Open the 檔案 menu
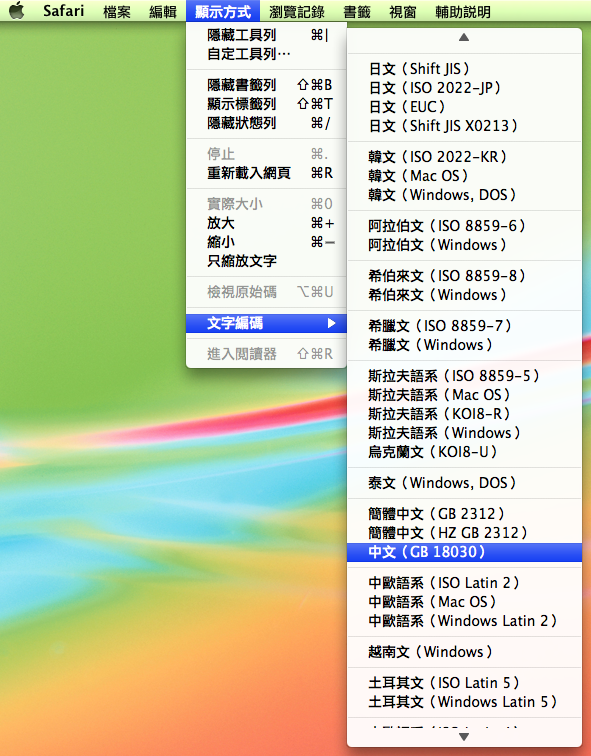591x756 pixels. [117, 11]
